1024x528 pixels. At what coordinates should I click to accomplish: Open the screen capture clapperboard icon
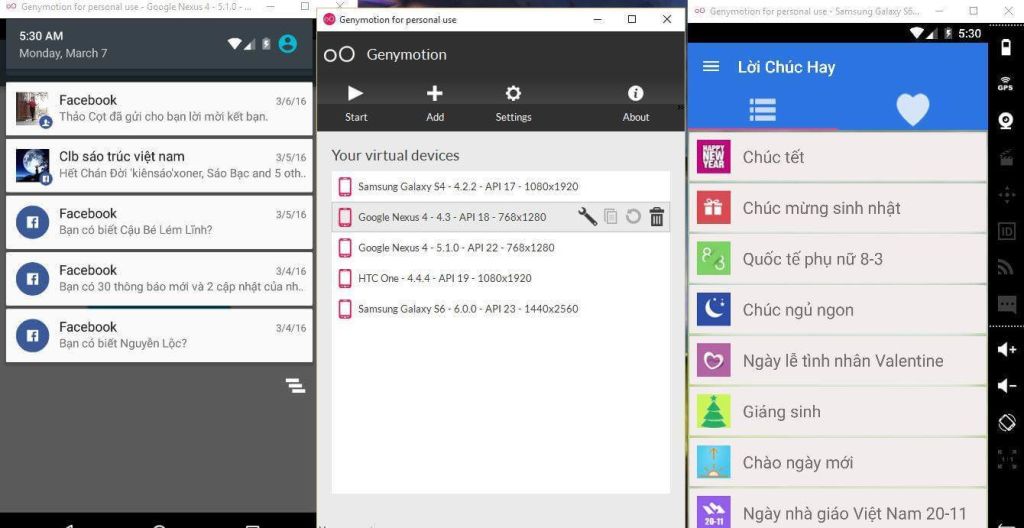(x=1005, y=157)
